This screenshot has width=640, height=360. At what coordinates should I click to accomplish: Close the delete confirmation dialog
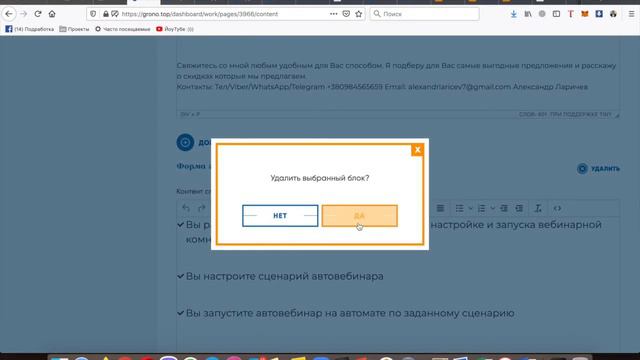tap(417, 150)
